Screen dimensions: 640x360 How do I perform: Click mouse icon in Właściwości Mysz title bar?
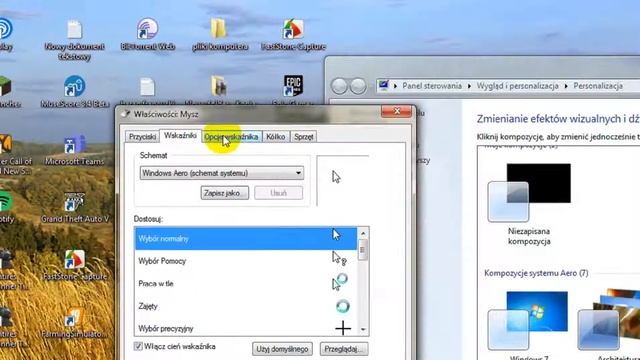point(126,114)
